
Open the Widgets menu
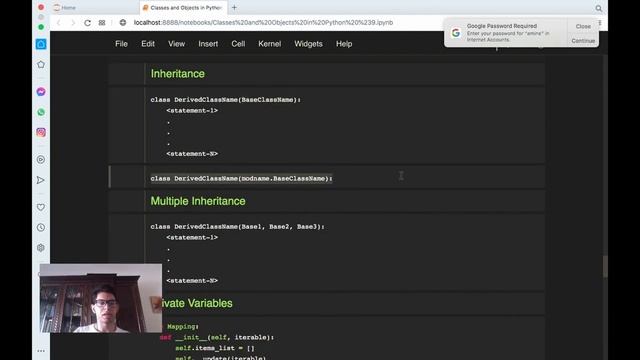click(308, 44)
